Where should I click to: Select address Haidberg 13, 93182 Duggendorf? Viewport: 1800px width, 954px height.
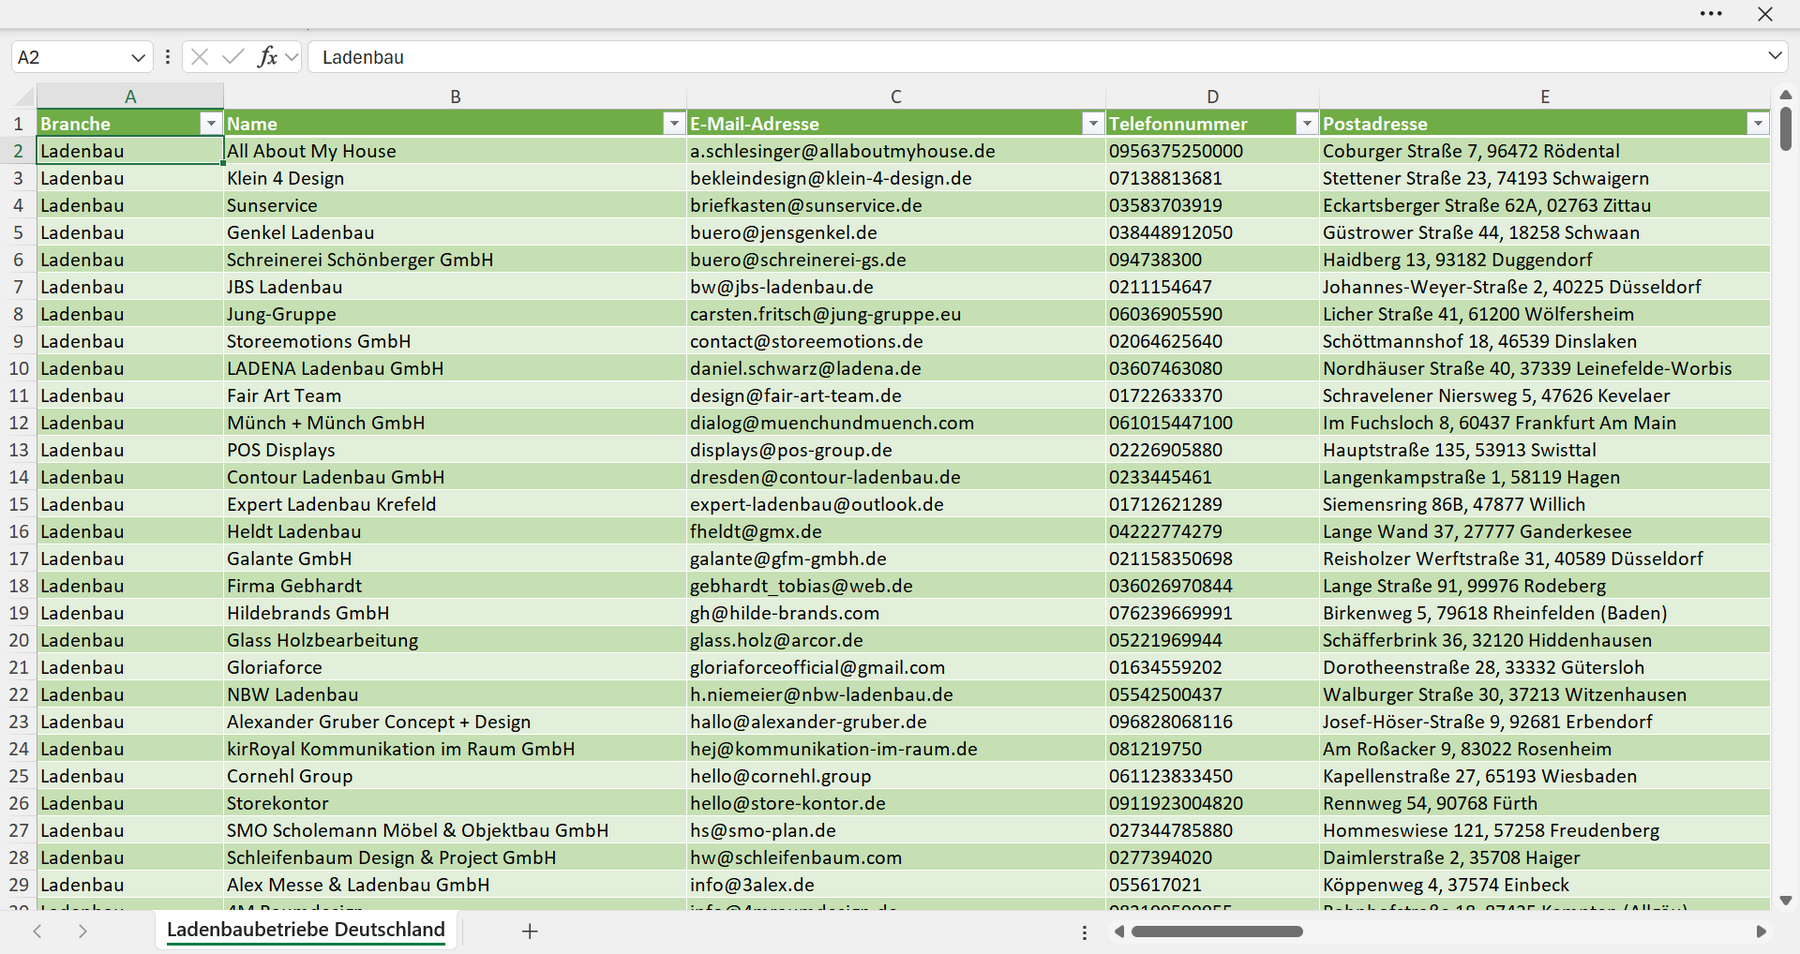pyautogui.click(x=1545, y=260)
